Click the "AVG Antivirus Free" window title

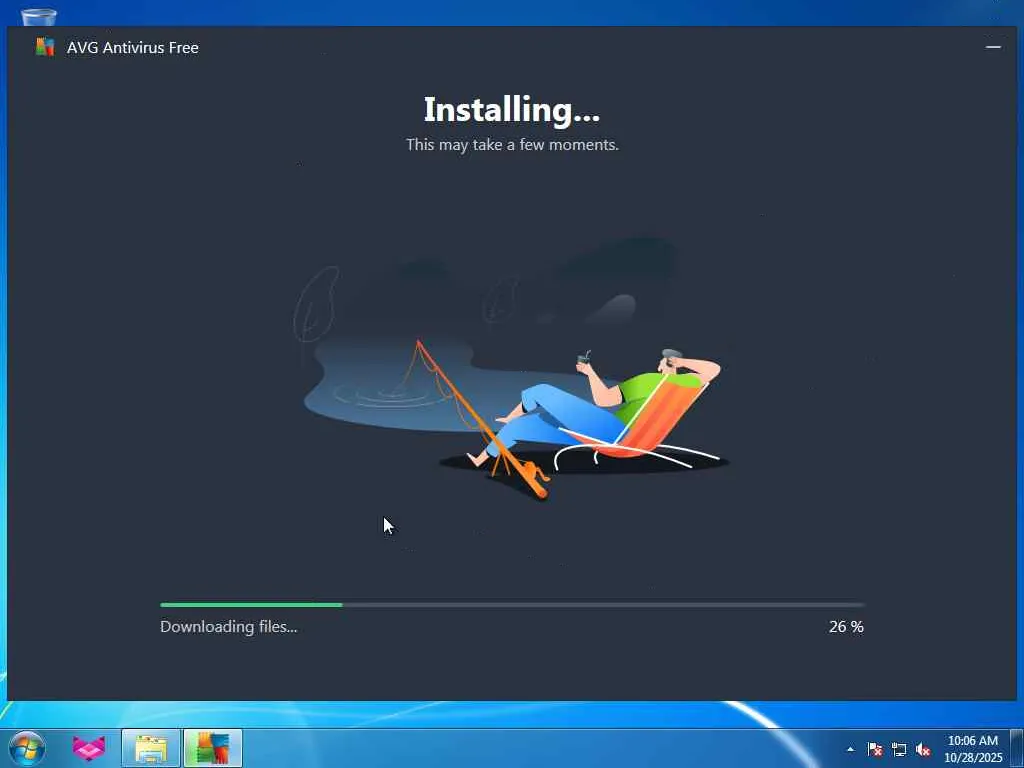133,48
